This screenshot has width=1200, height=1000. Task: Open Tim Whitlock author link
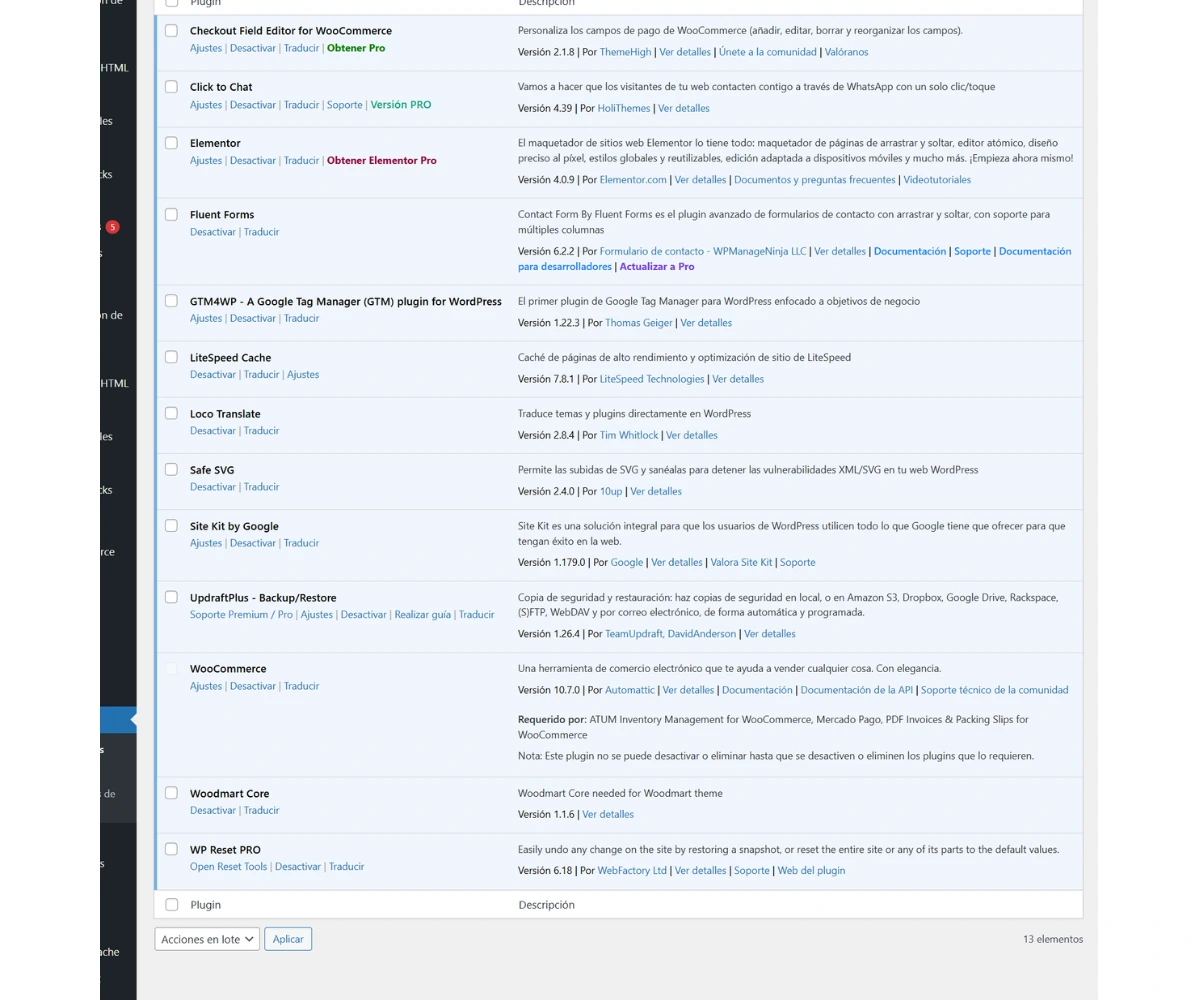629,435
